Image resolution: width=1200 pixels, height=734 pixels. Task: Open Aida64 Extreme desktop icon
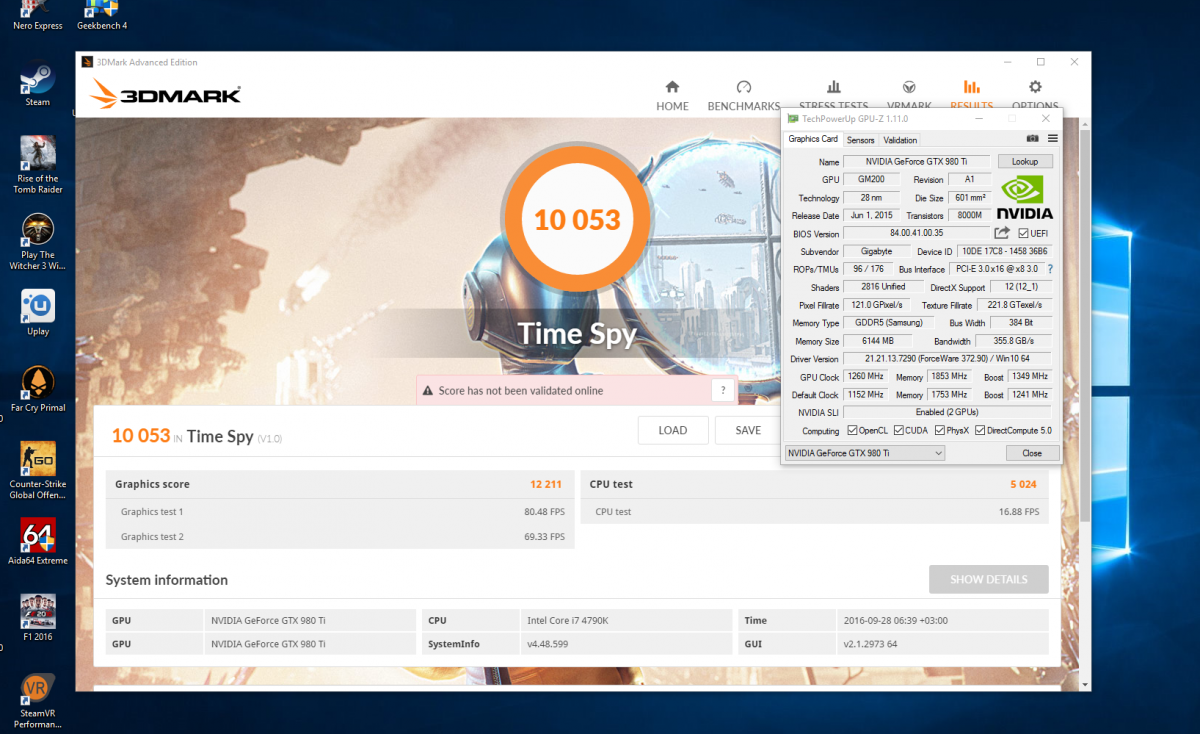point(38,542)
